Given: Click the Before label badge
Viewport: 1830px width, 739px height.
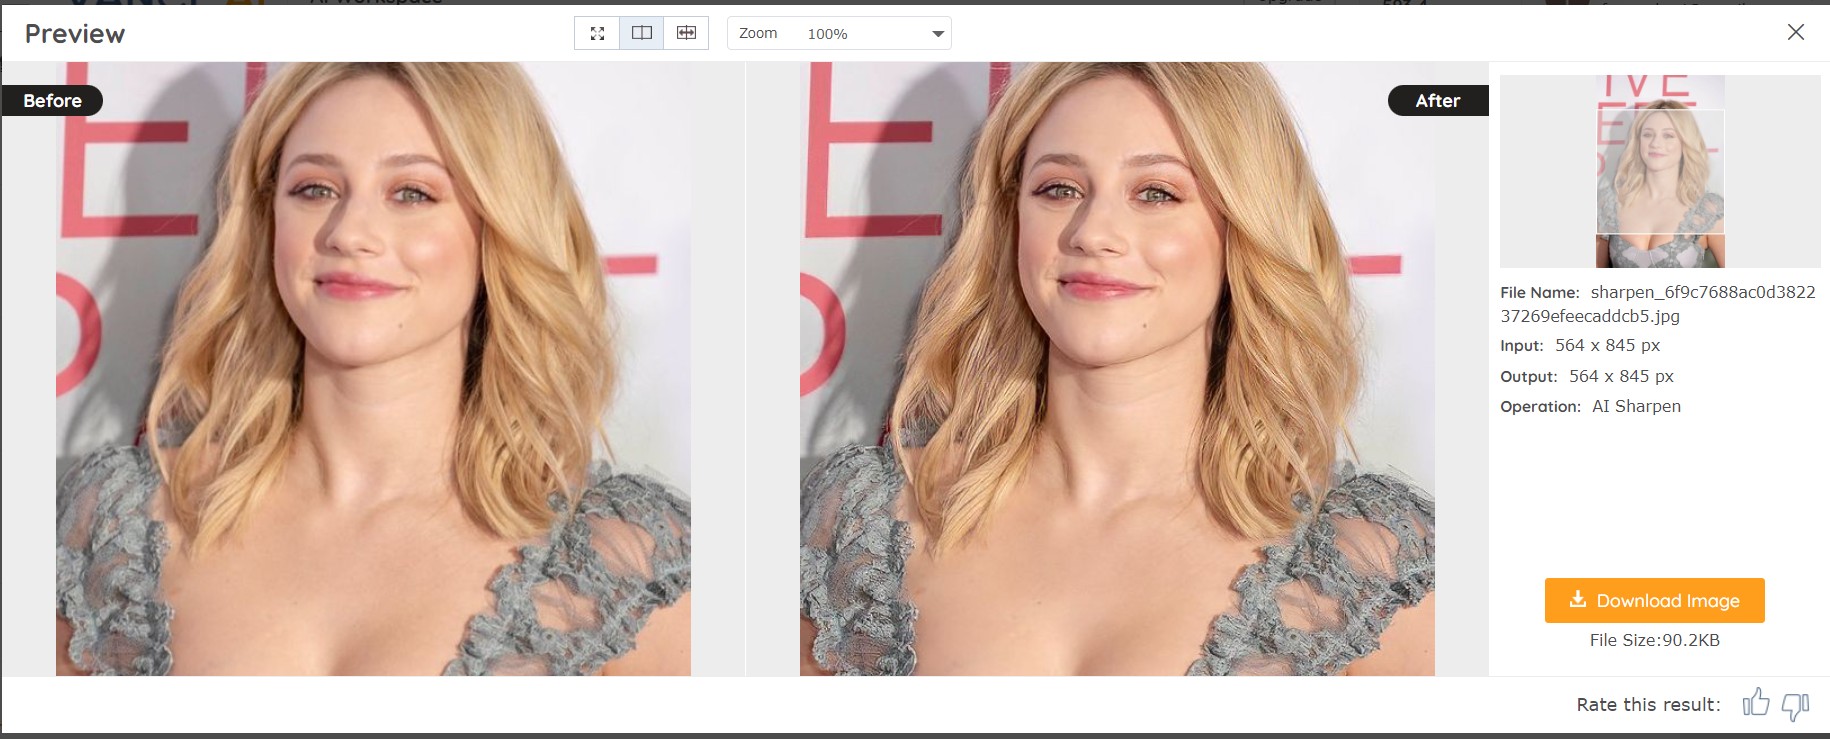Looking at the screenshot, I should (52, 101).
